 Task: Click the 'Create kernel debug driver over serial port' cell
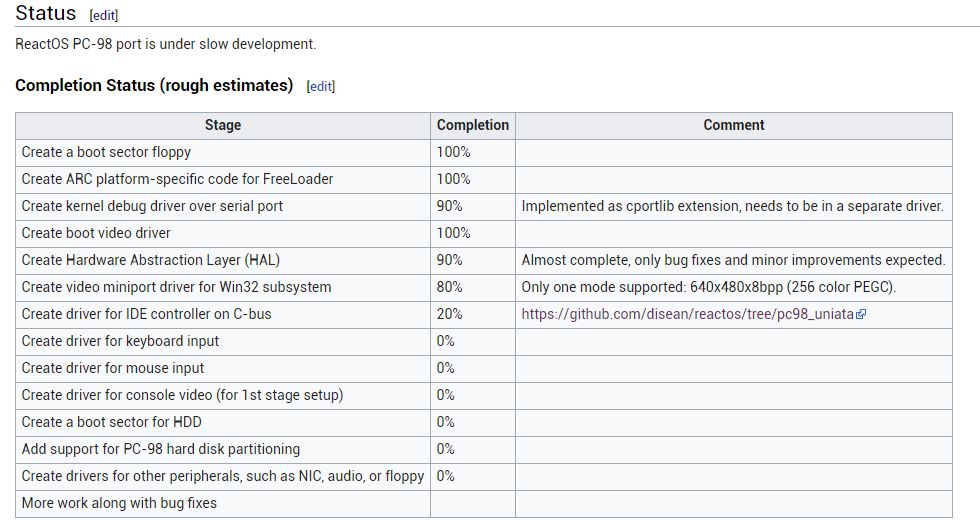(x=152, y=206)
